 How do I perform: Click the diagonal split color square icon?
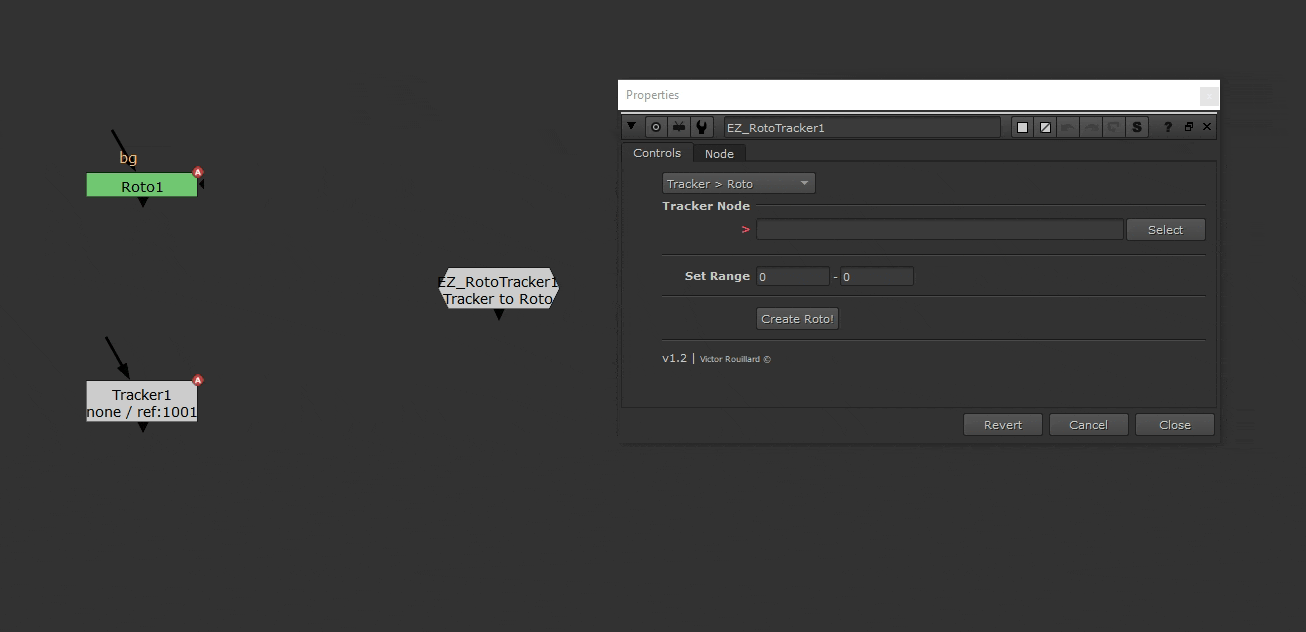[x=1045, y=127]
